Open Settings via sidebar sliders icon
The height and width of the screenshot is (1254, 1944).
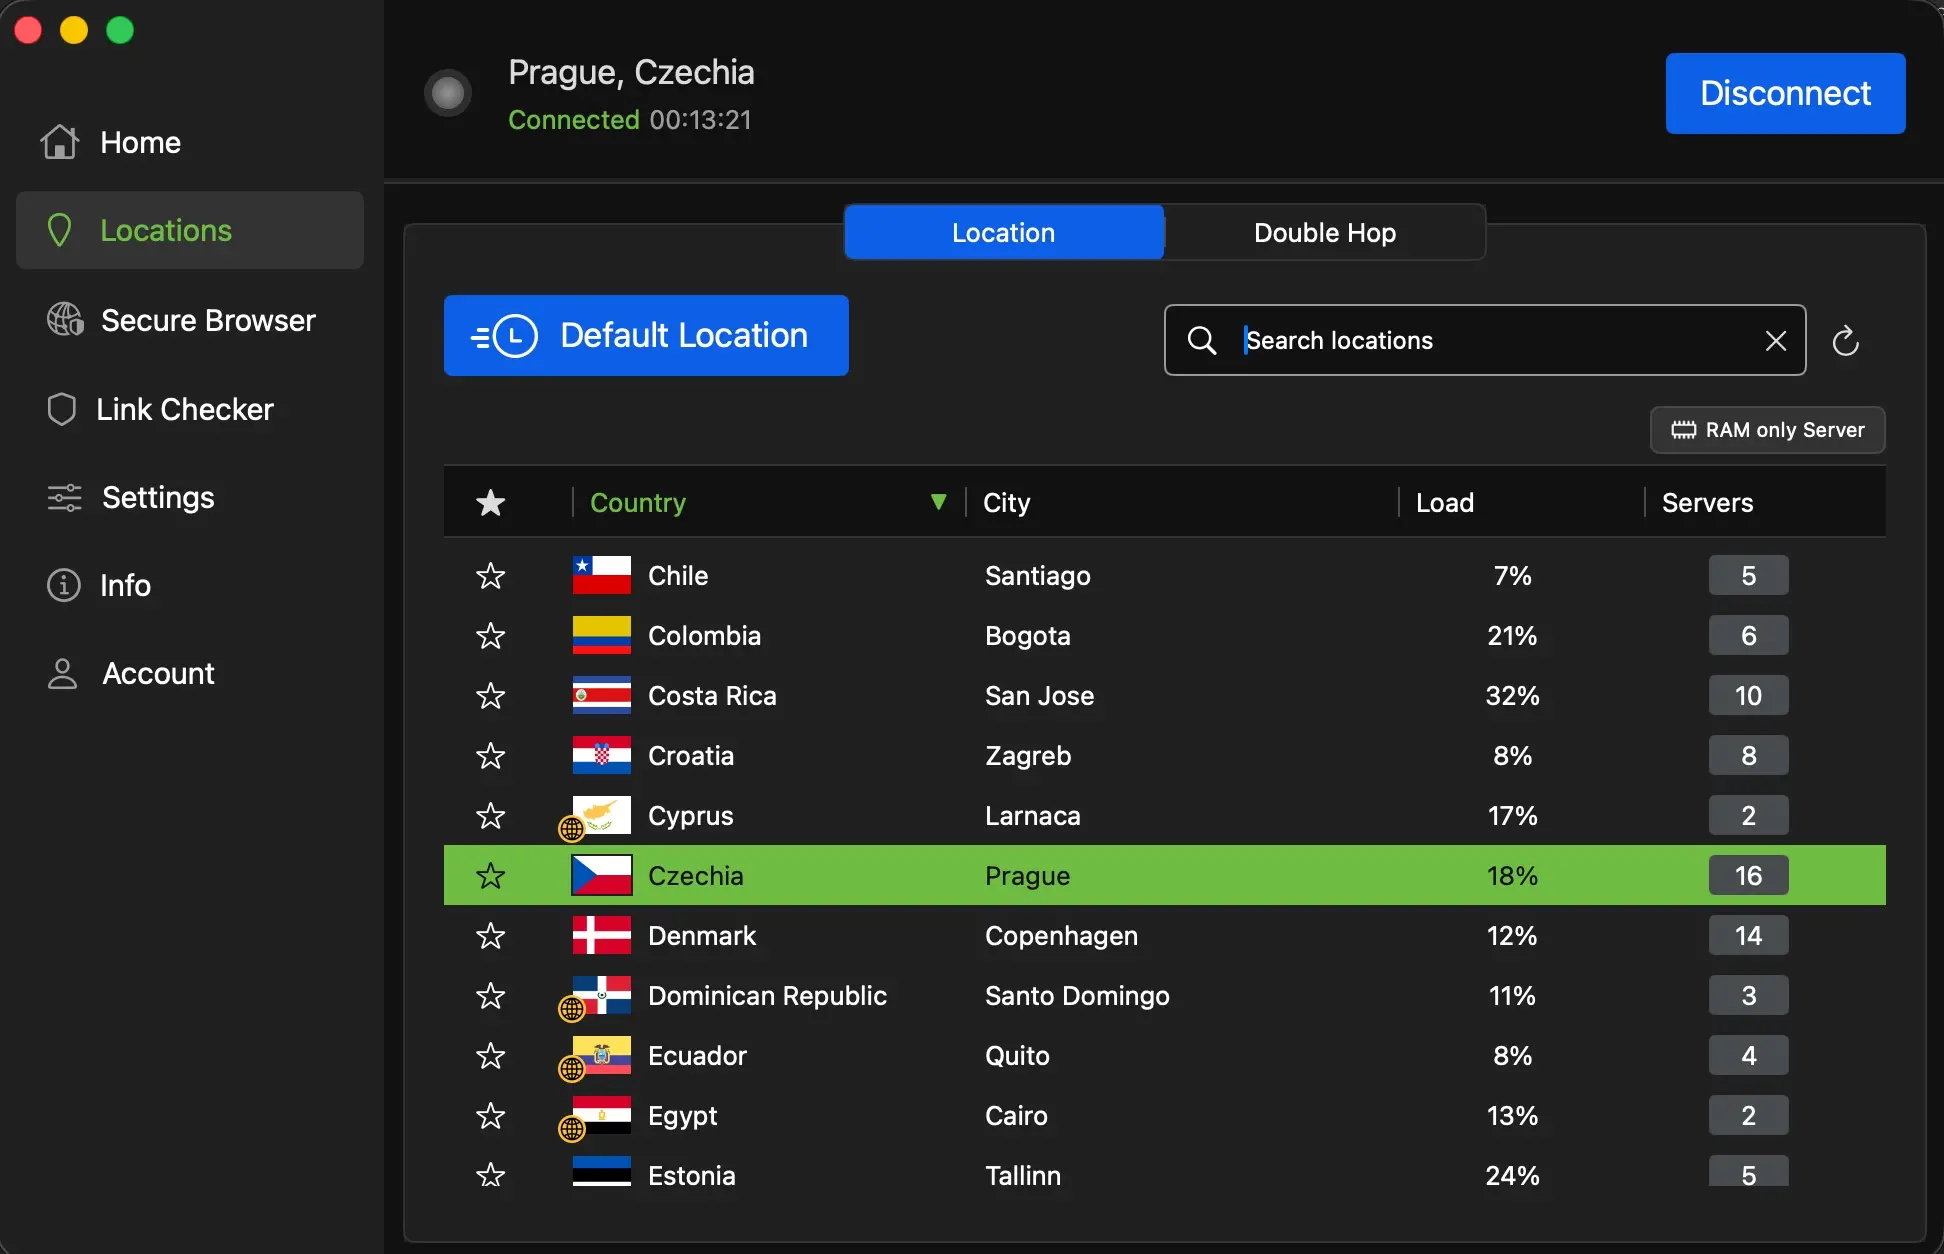[63, 497]
